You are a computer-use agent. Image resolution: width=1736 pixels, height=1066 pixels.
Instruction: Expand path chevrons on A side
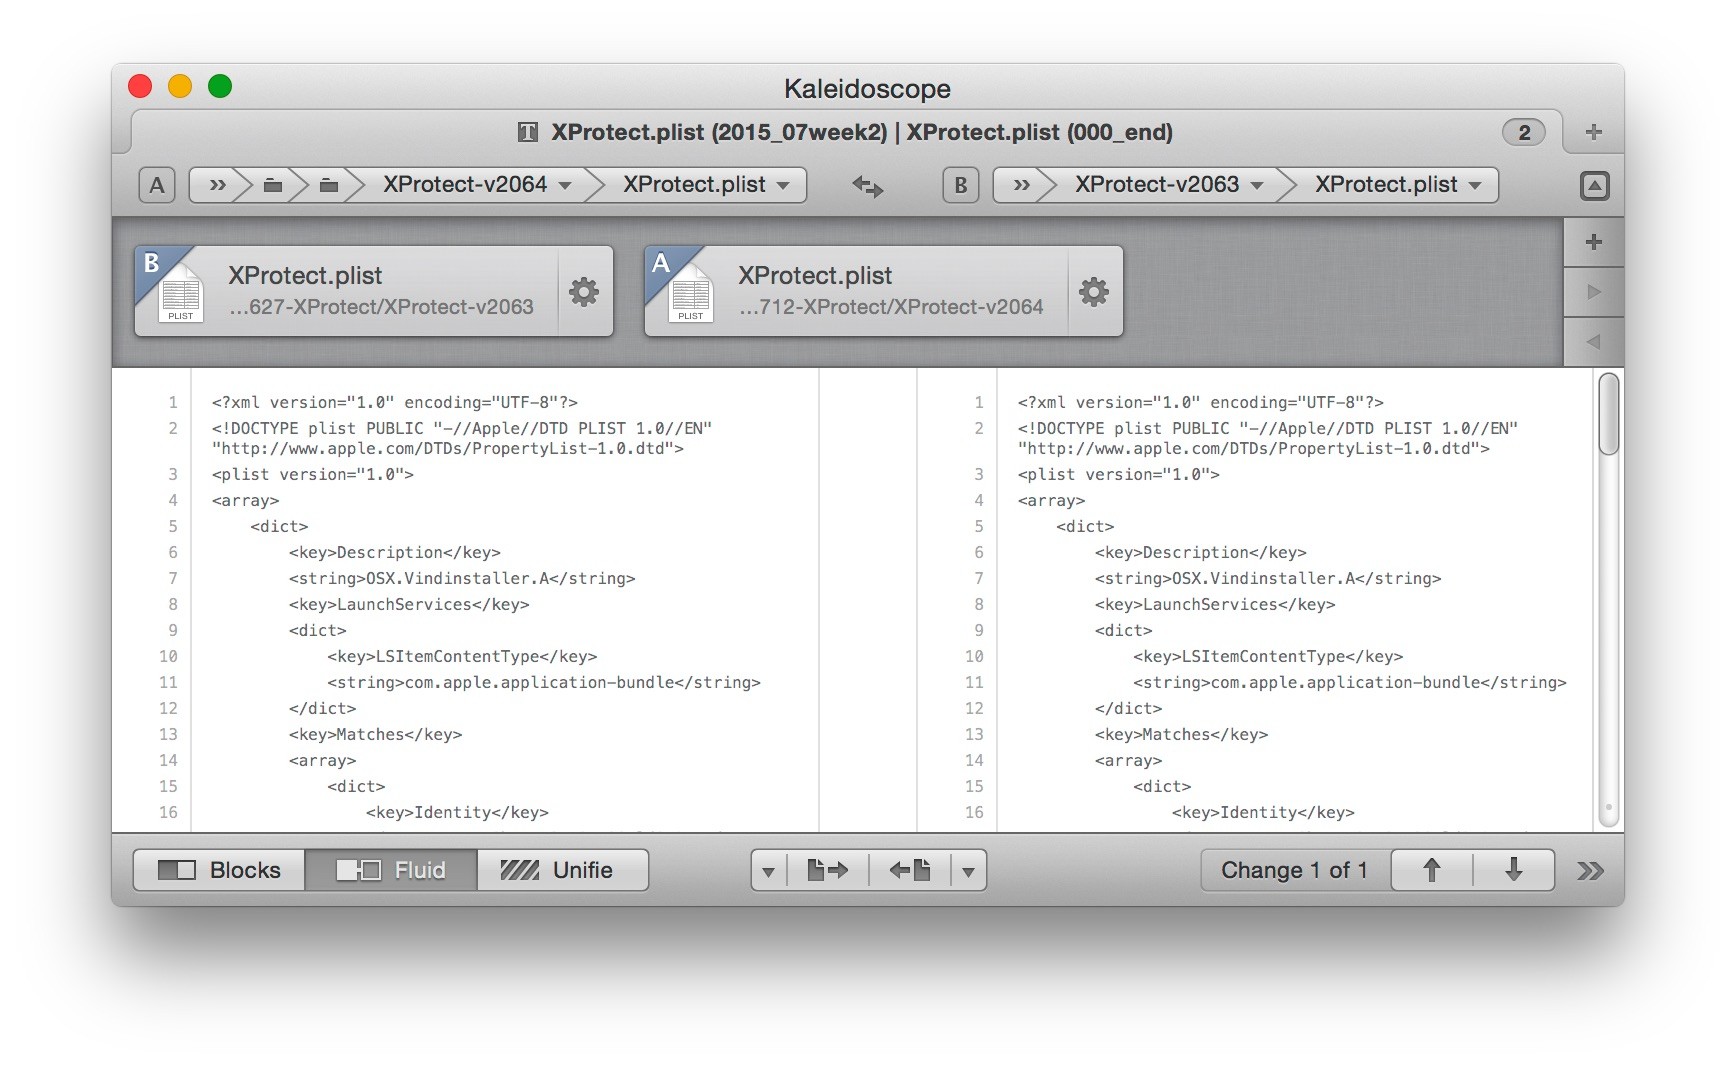point(217,185)
